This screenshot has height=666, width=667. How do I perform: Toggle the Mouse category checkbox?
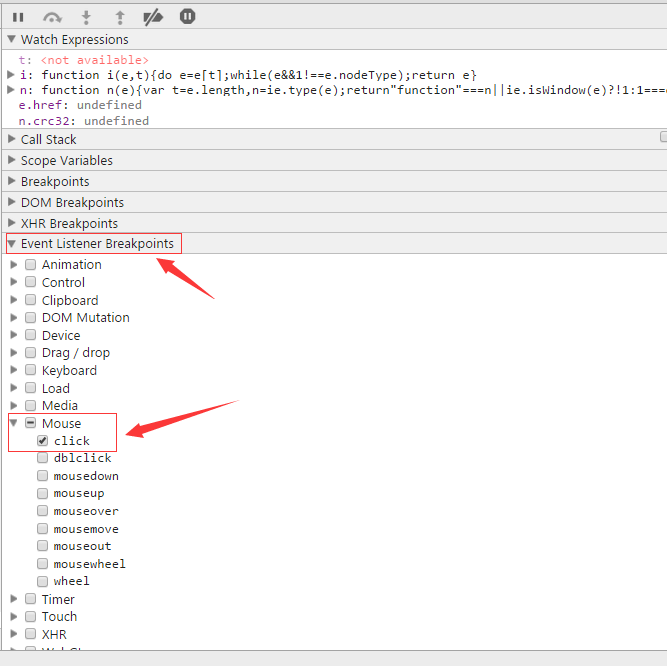31,424
